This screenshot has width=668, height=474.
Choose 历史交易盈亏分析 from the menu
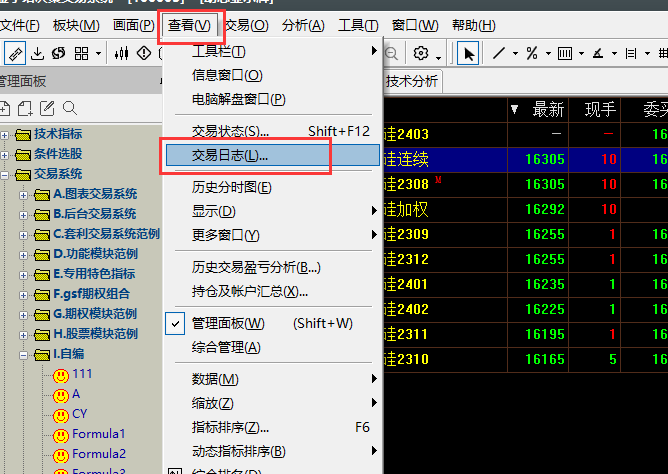[x=255, y=267]
